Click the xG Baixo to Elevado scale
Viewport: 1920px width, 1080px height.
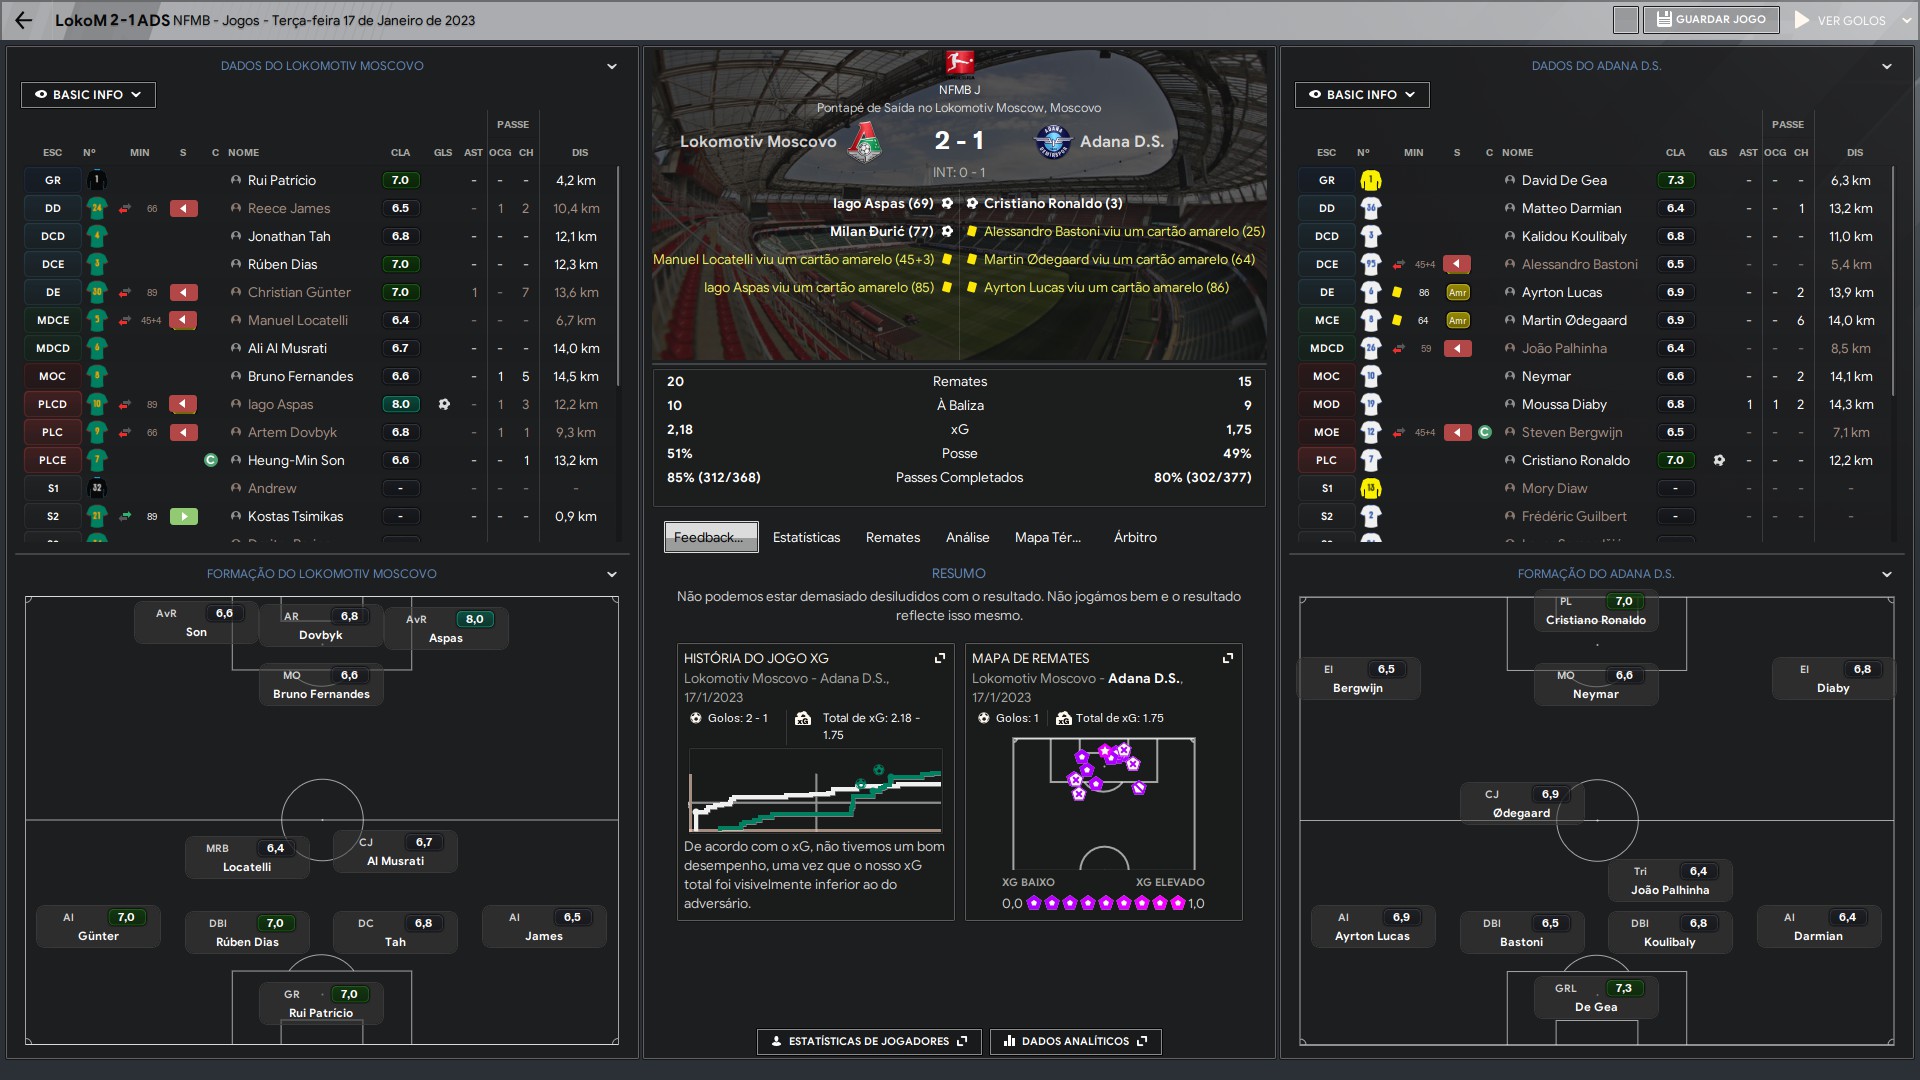coord(1103,904)
